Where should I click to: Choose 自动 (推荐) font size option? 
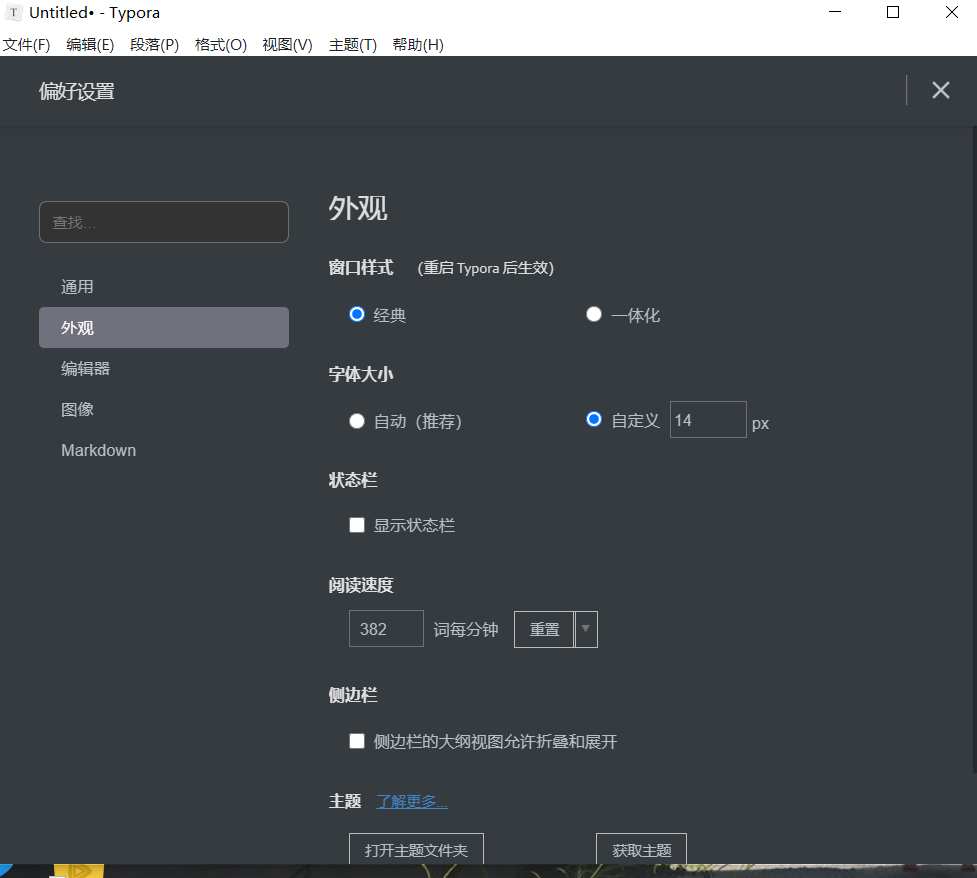coord(356,421)
